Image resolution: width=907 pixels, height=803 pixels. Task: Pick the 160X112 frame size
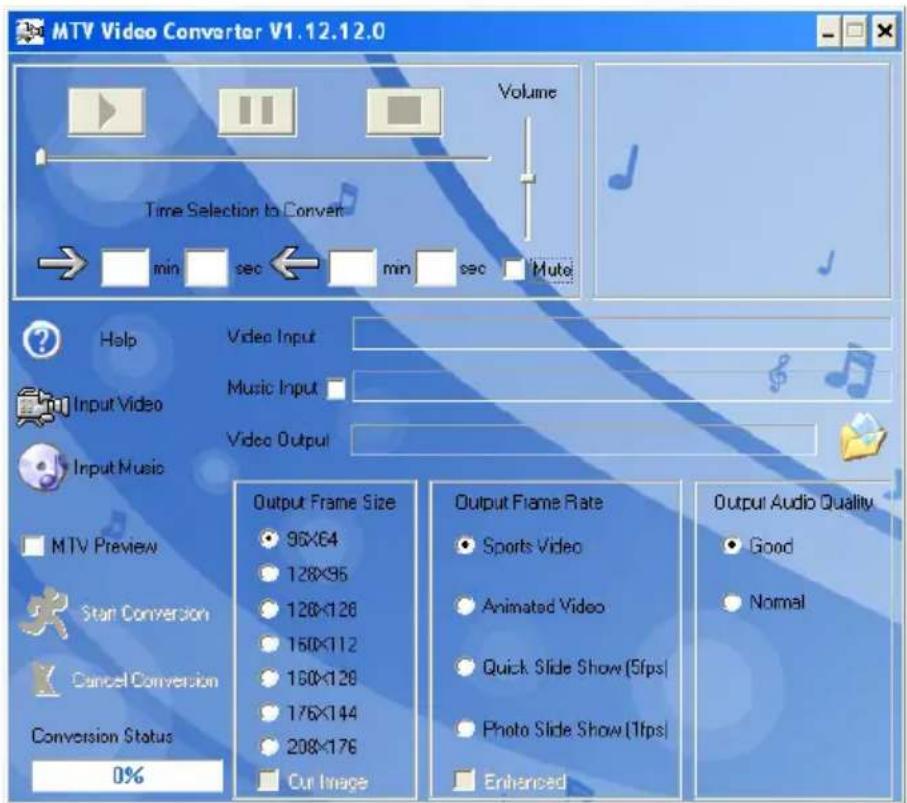pyautogui.click(x=269, y=643)
